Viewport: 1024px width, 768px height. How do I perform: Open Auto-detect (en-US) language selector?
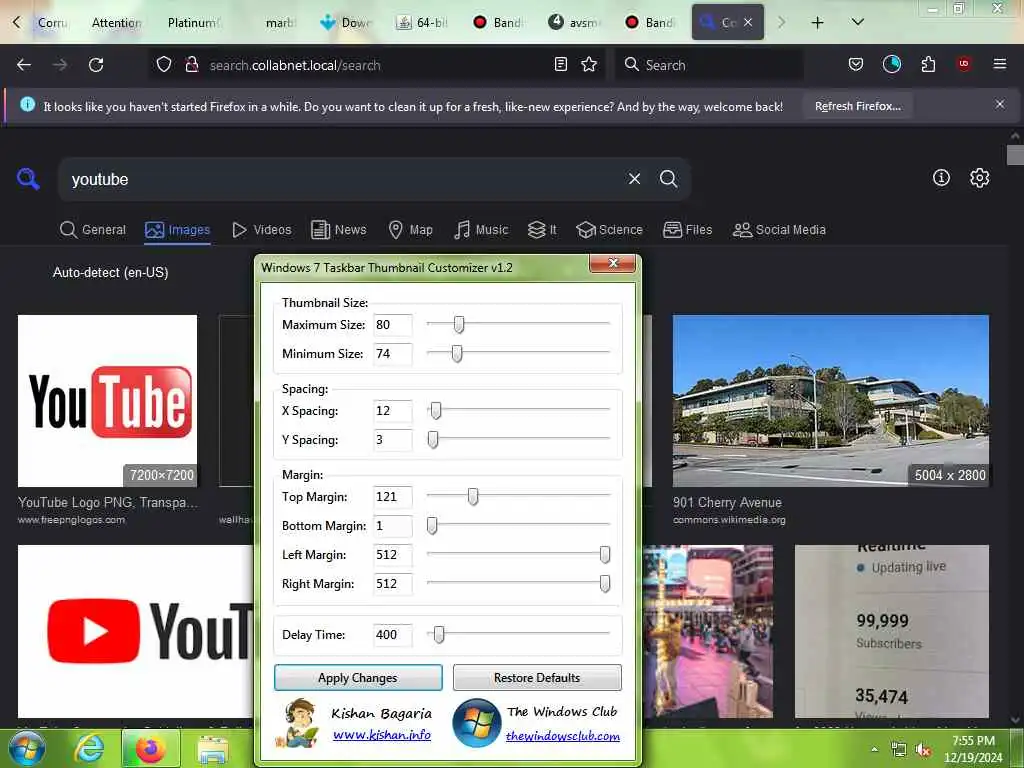(110, 272)
